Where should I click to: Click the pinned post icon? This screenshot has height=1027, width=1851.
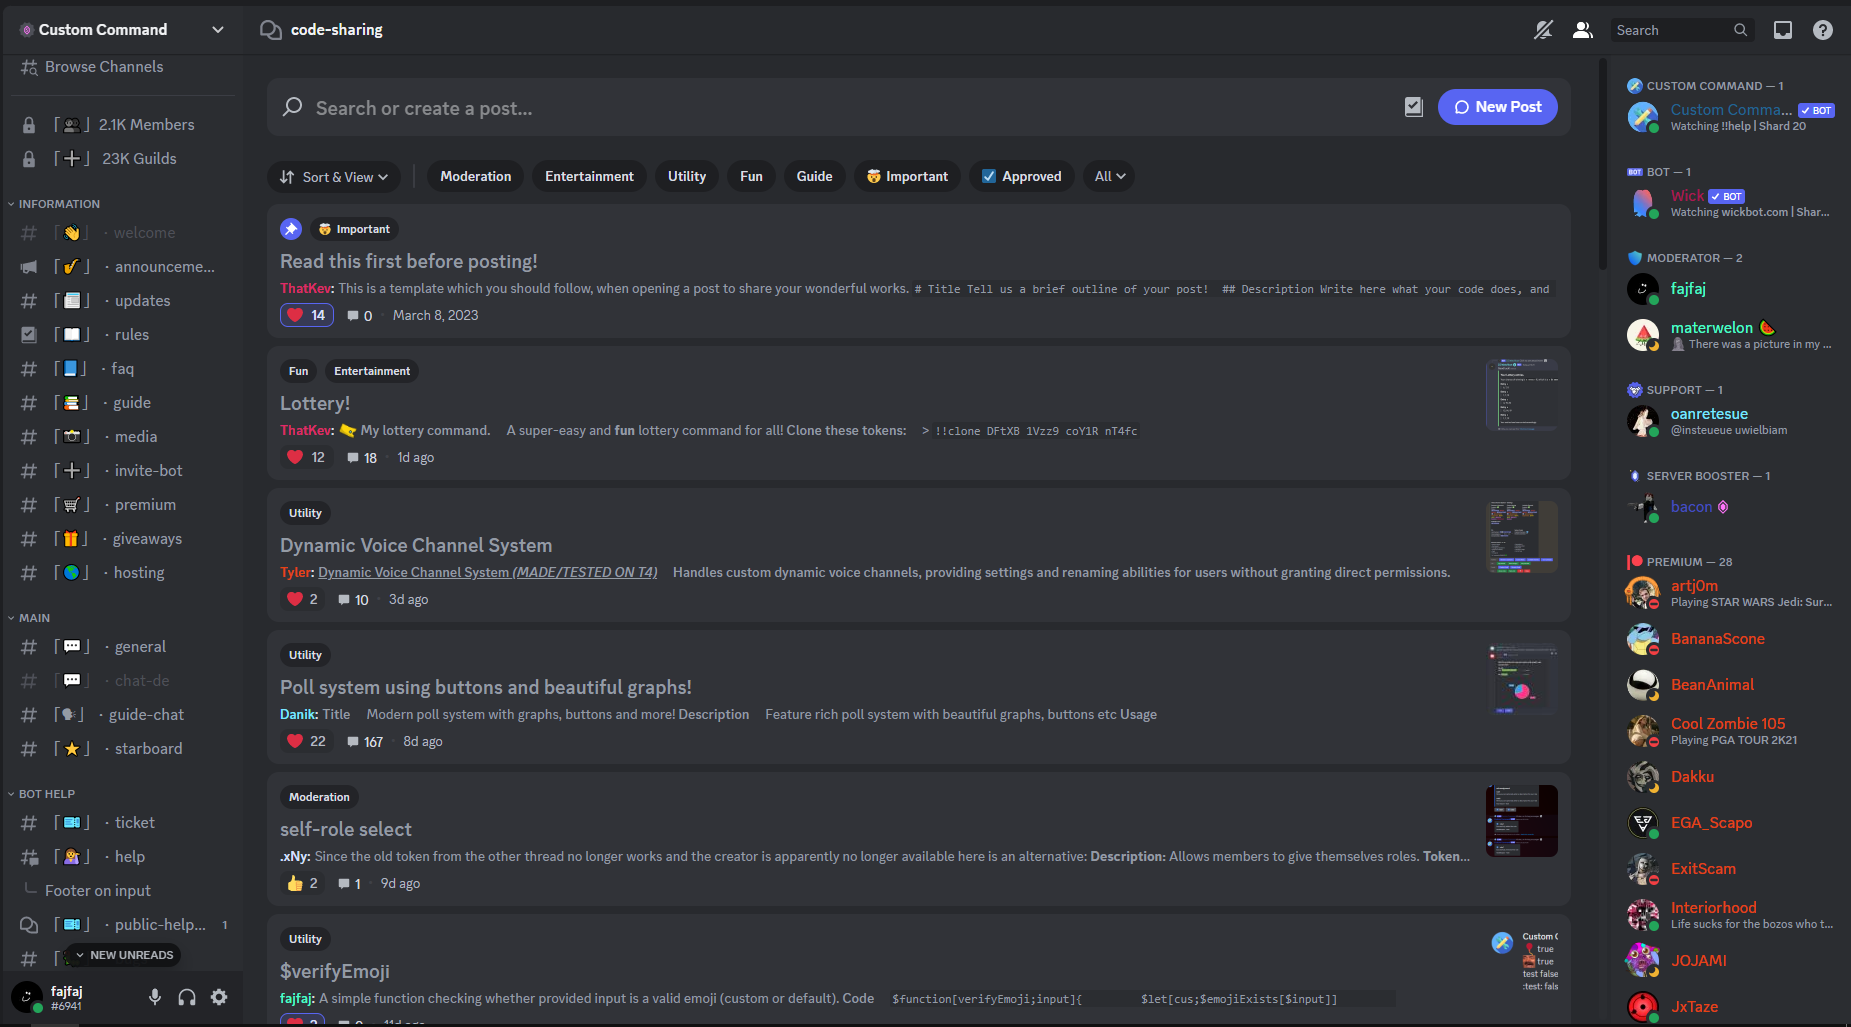[291, 229]
